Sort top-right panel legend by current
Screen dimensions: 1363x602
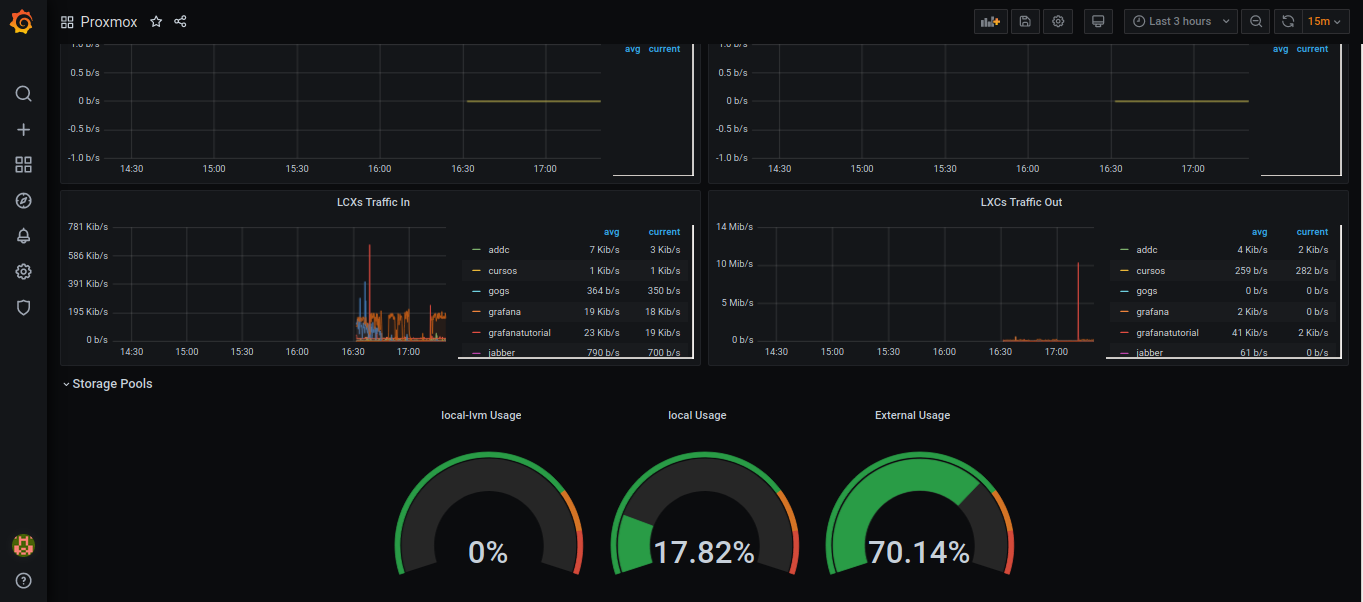pos(1312,49)
